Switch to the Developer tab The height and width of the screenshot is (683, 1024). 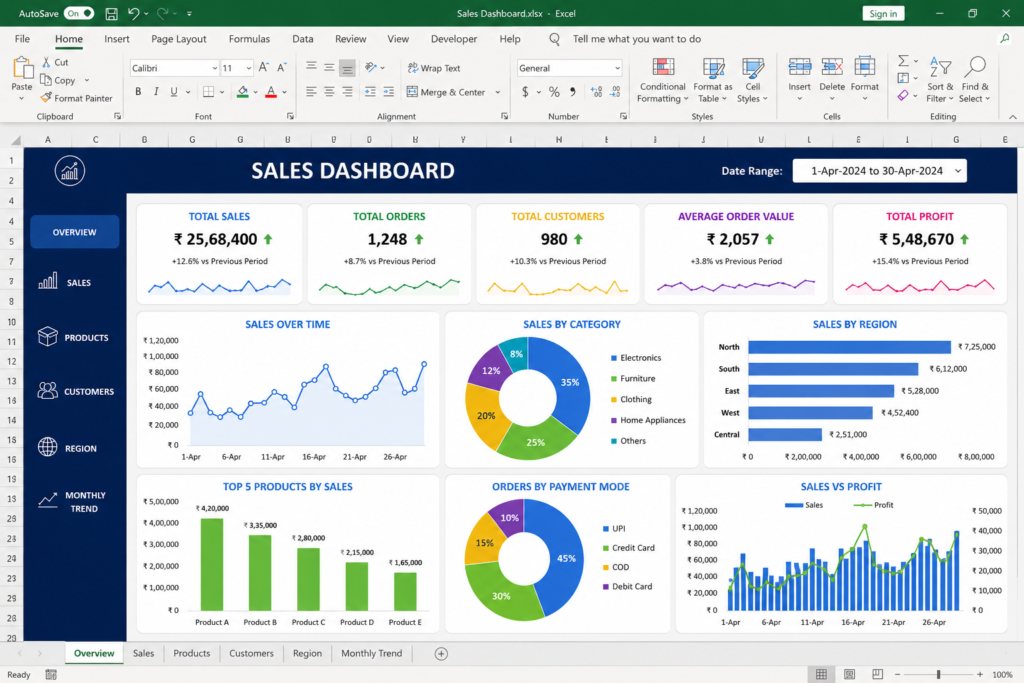tap(454, 39)
